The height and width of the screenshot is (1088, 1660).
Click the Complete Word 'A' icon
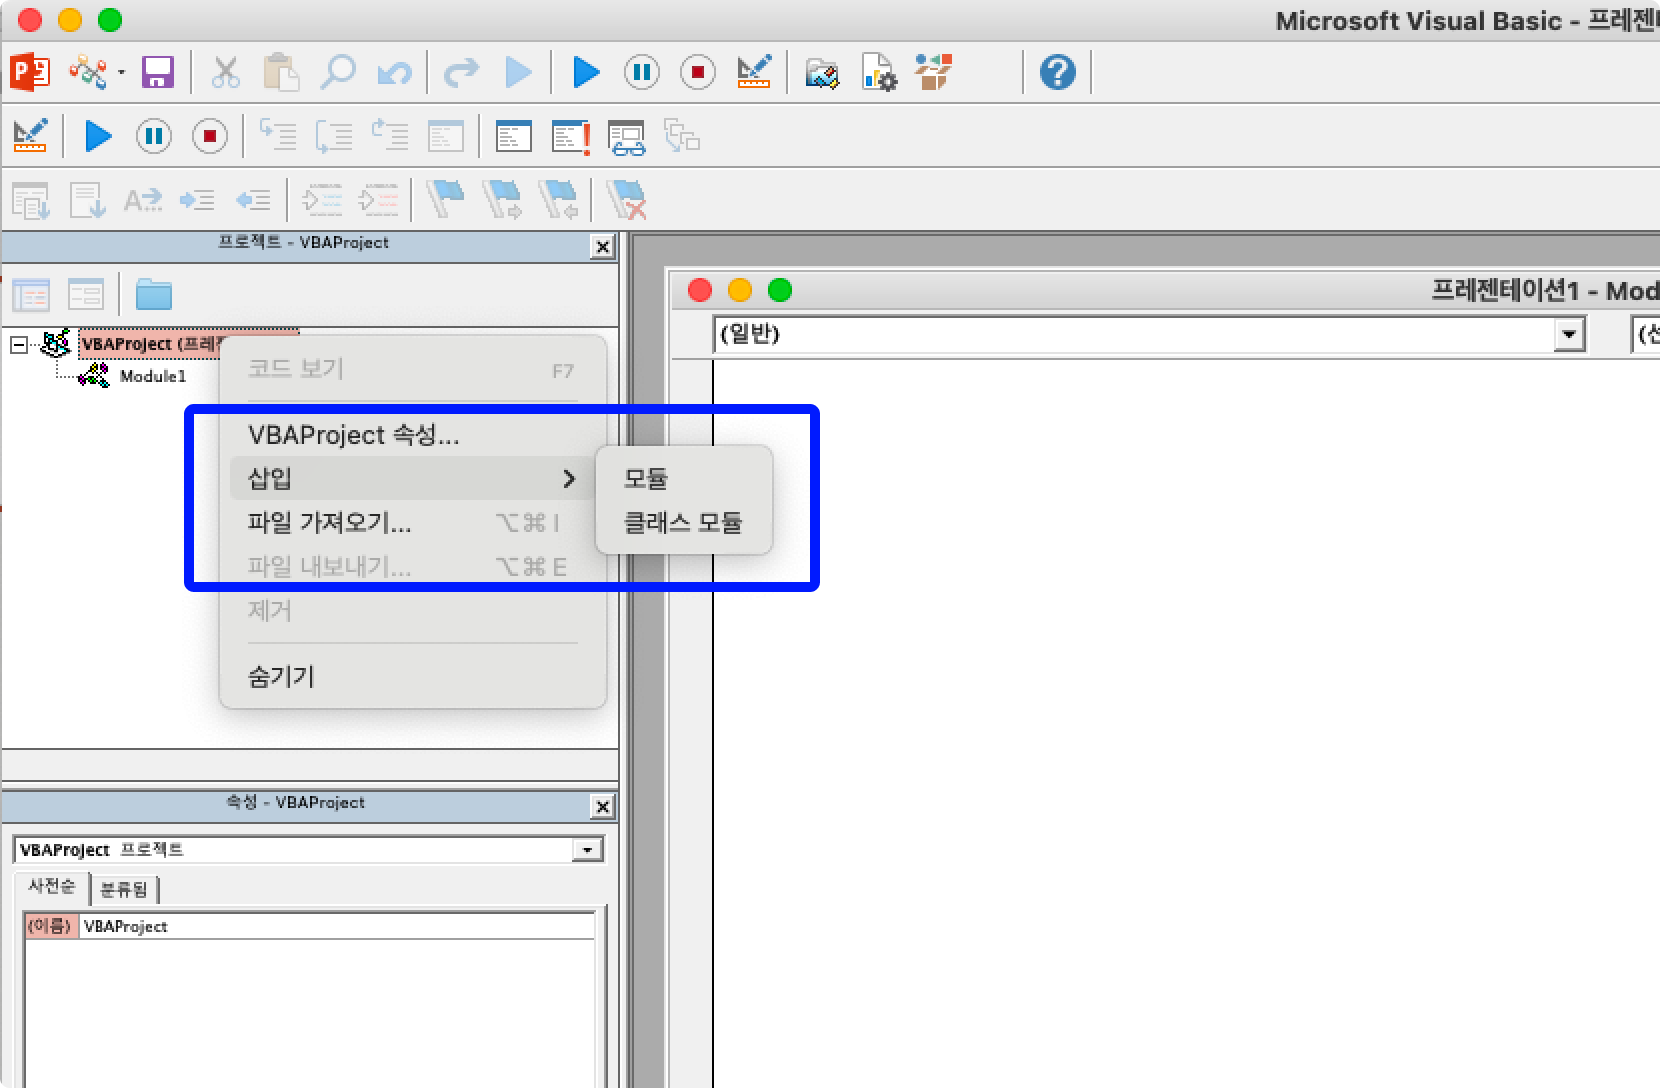142,200
